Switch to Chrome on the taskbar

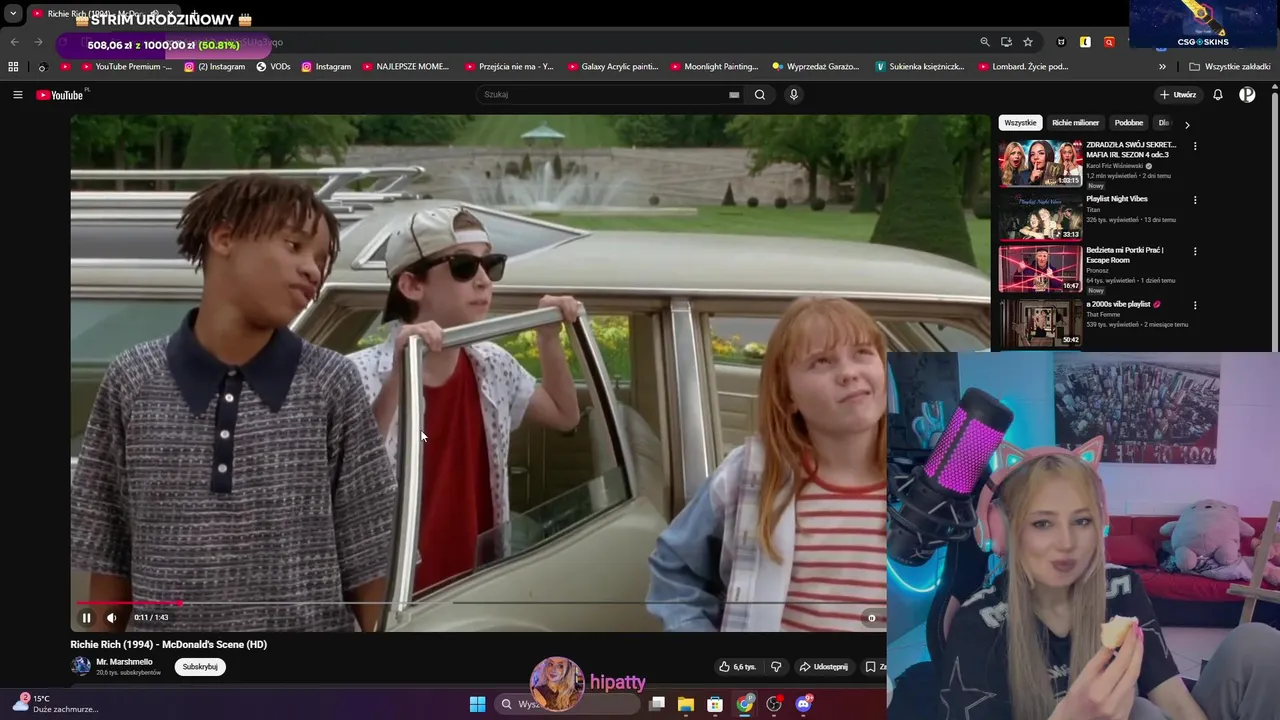[x=745, y=704]
